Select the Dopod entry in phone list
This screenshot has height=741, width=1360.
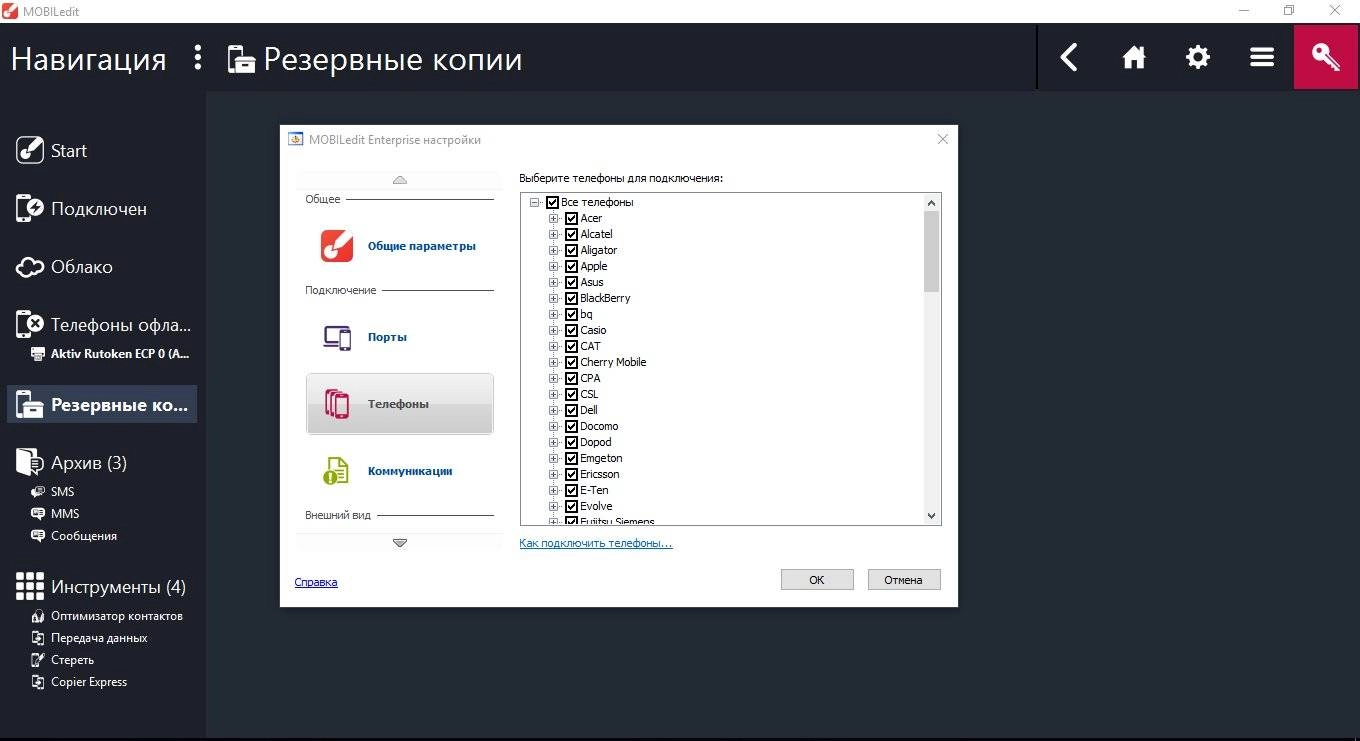tap(596, 442)
